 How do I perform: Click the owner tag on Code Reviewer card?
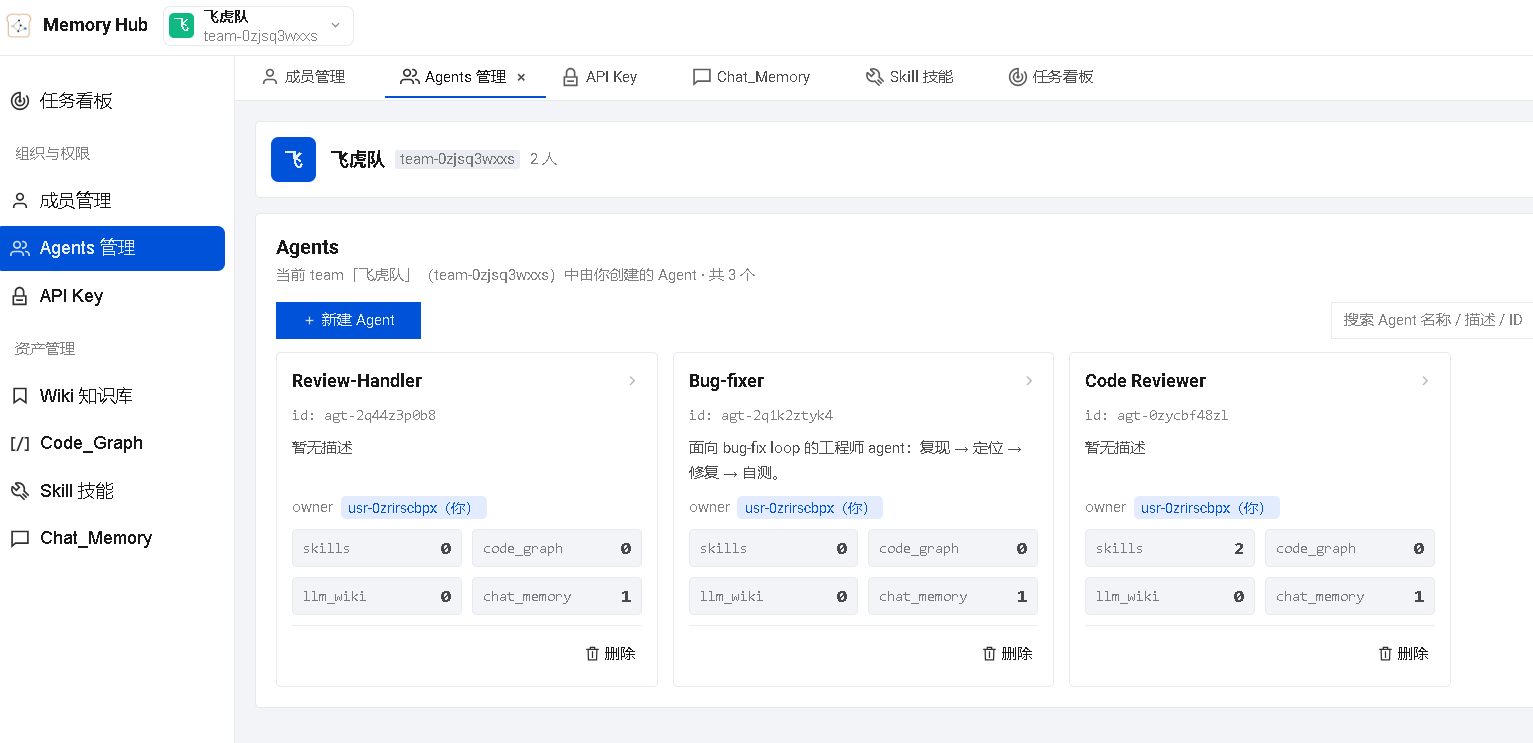tap(1207, 508)
